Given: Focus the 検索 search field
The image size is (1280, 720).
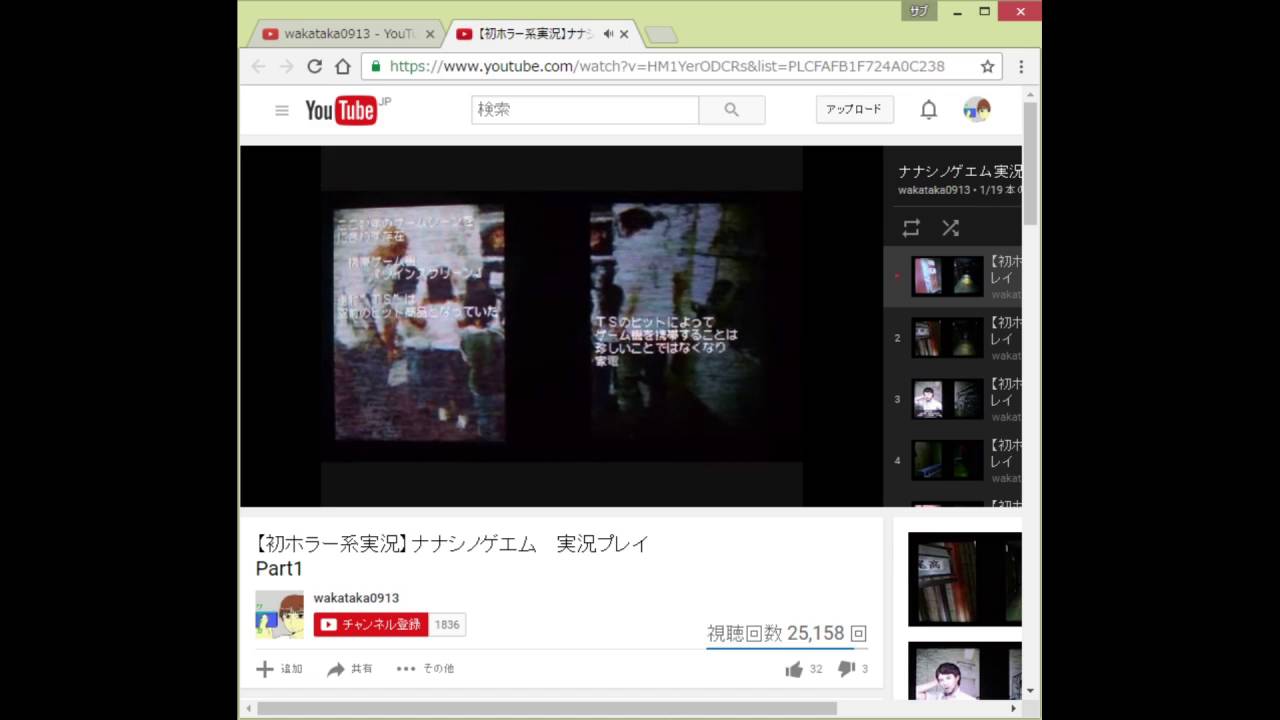Looking at the screenshot, I should tap(585, 110).
